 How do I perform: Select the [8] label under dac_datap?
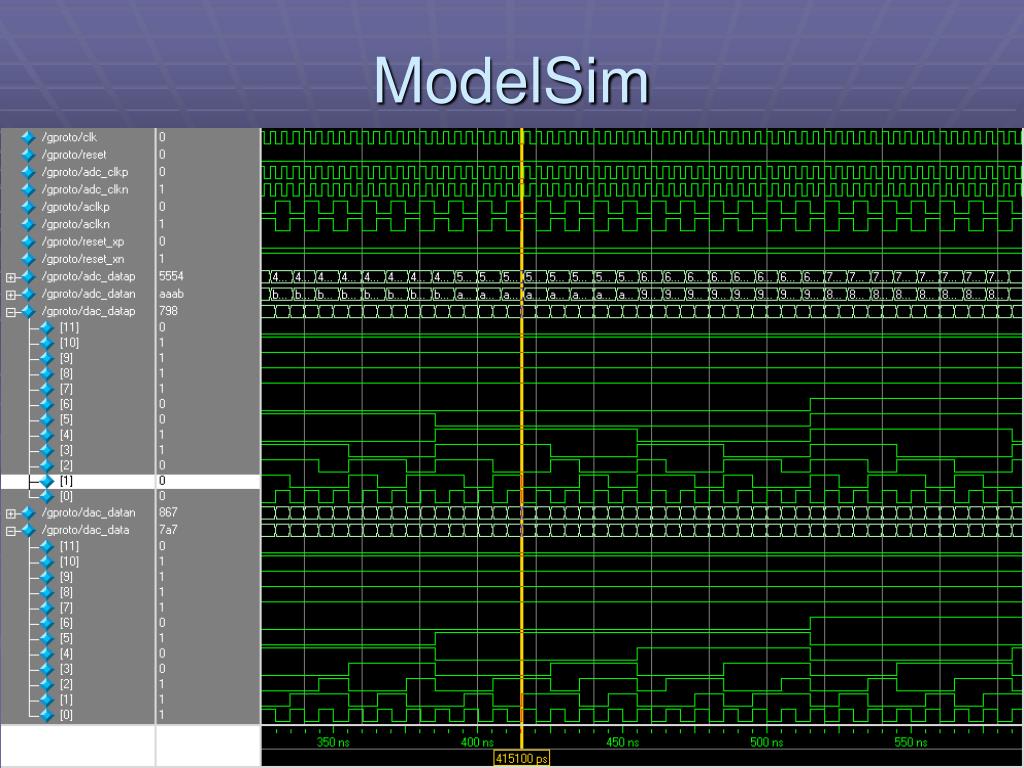pos(66,374)
